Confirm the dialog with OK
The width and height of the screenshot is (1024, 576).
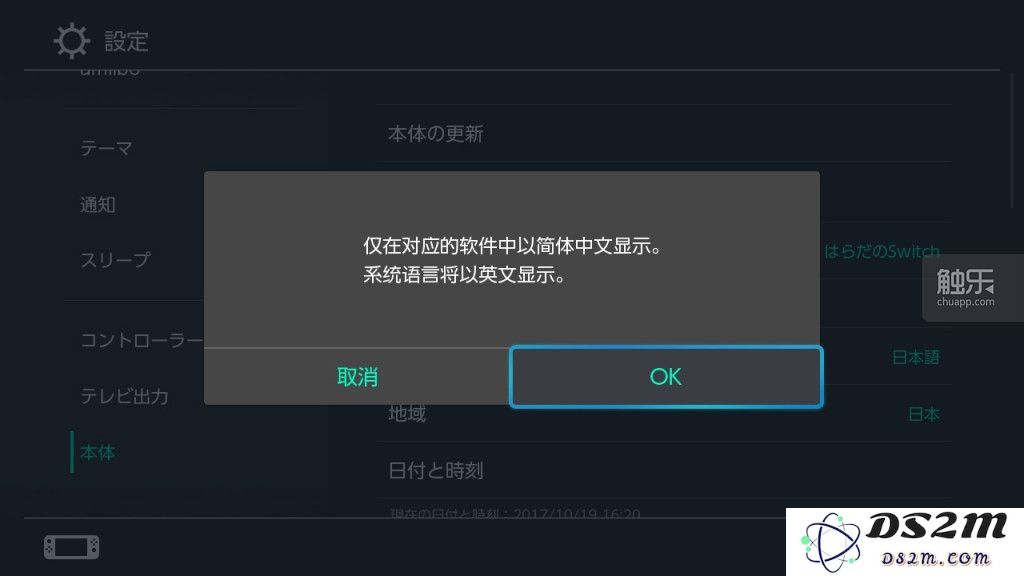[x=665, y=377]
